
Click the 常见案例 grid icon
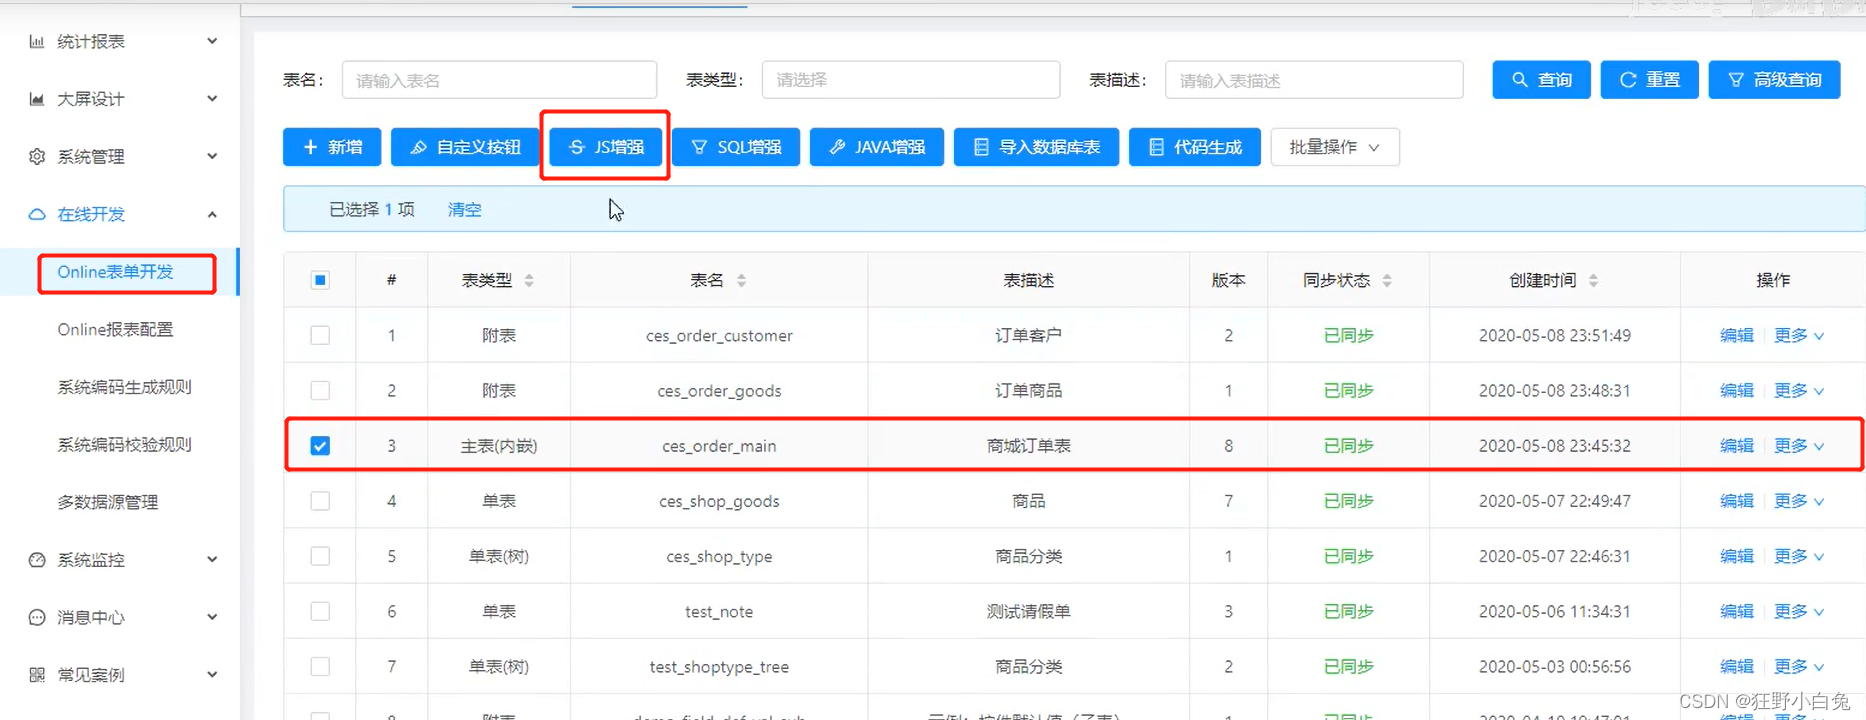click(x=37, y=675)
